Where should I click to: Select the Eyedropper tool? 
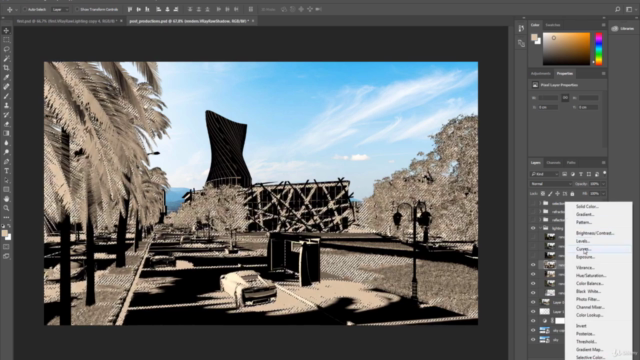[x=6, y=78]
